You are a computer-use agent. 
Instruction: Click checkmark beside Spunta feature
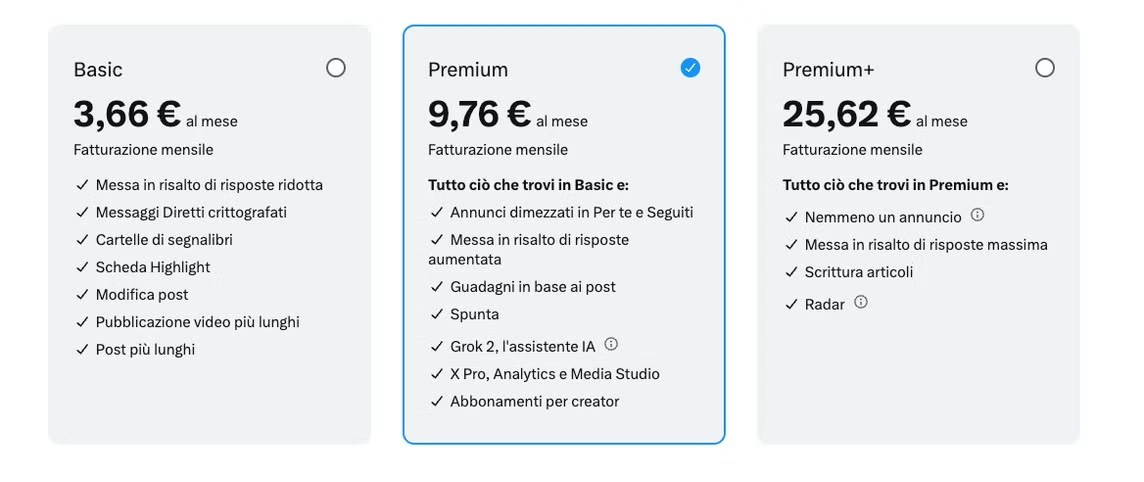tap(436, 314)
